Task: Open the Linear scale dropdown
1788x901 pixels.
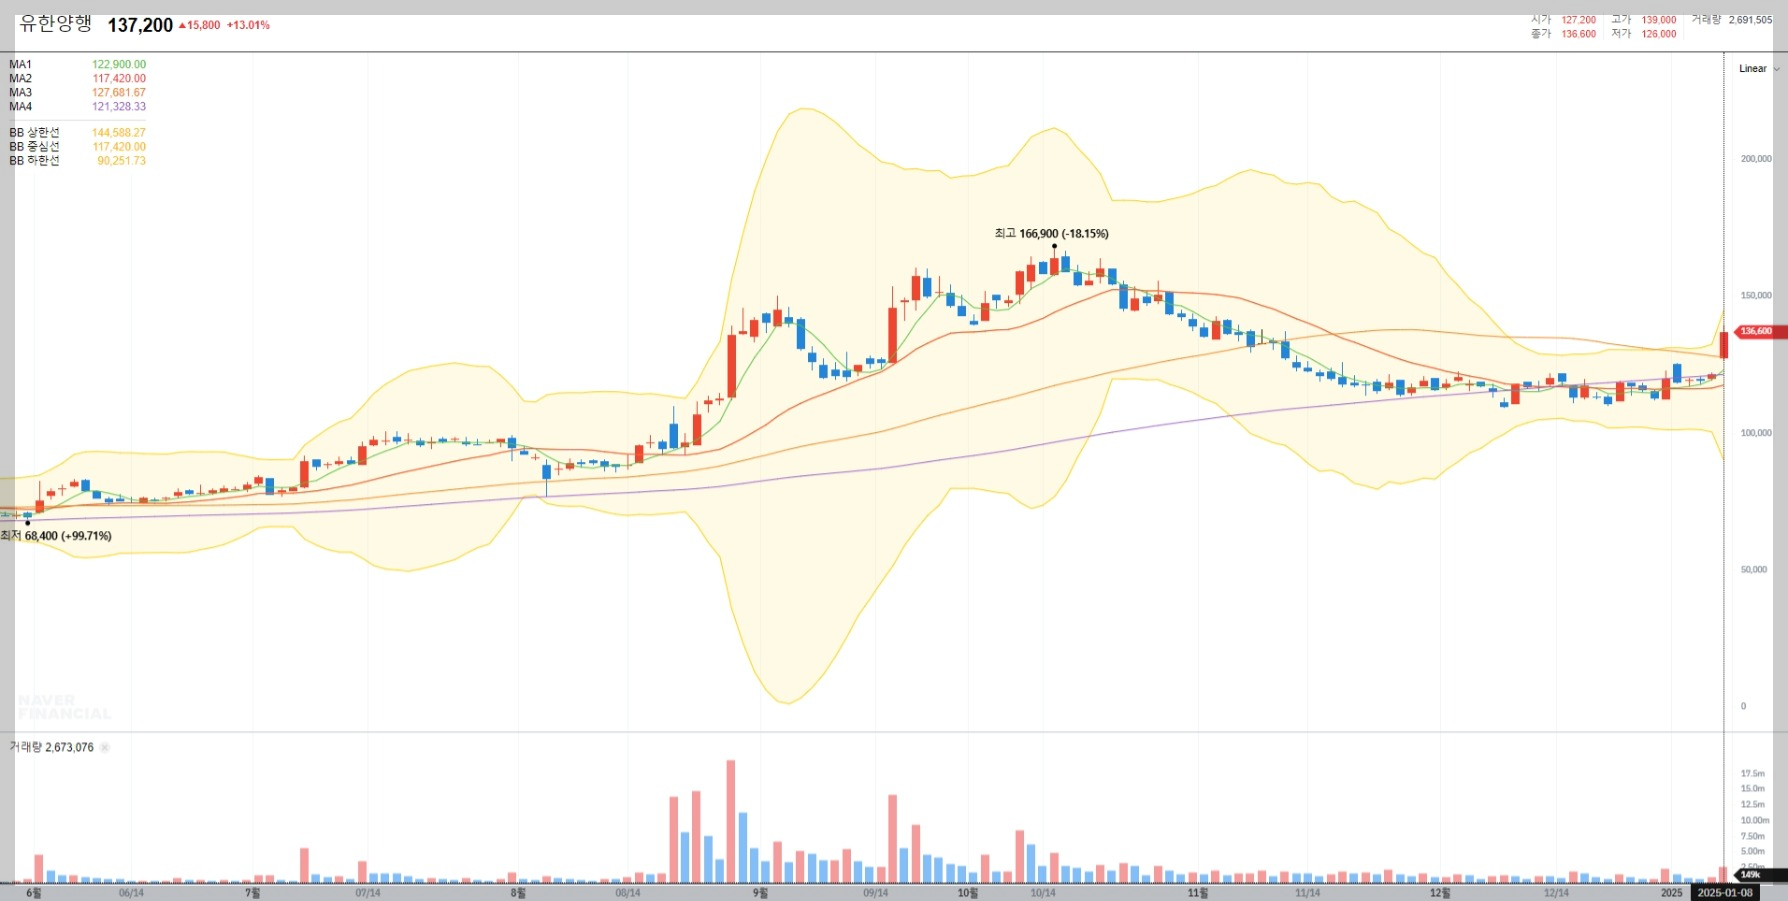Action: [x=1759, y=69]
